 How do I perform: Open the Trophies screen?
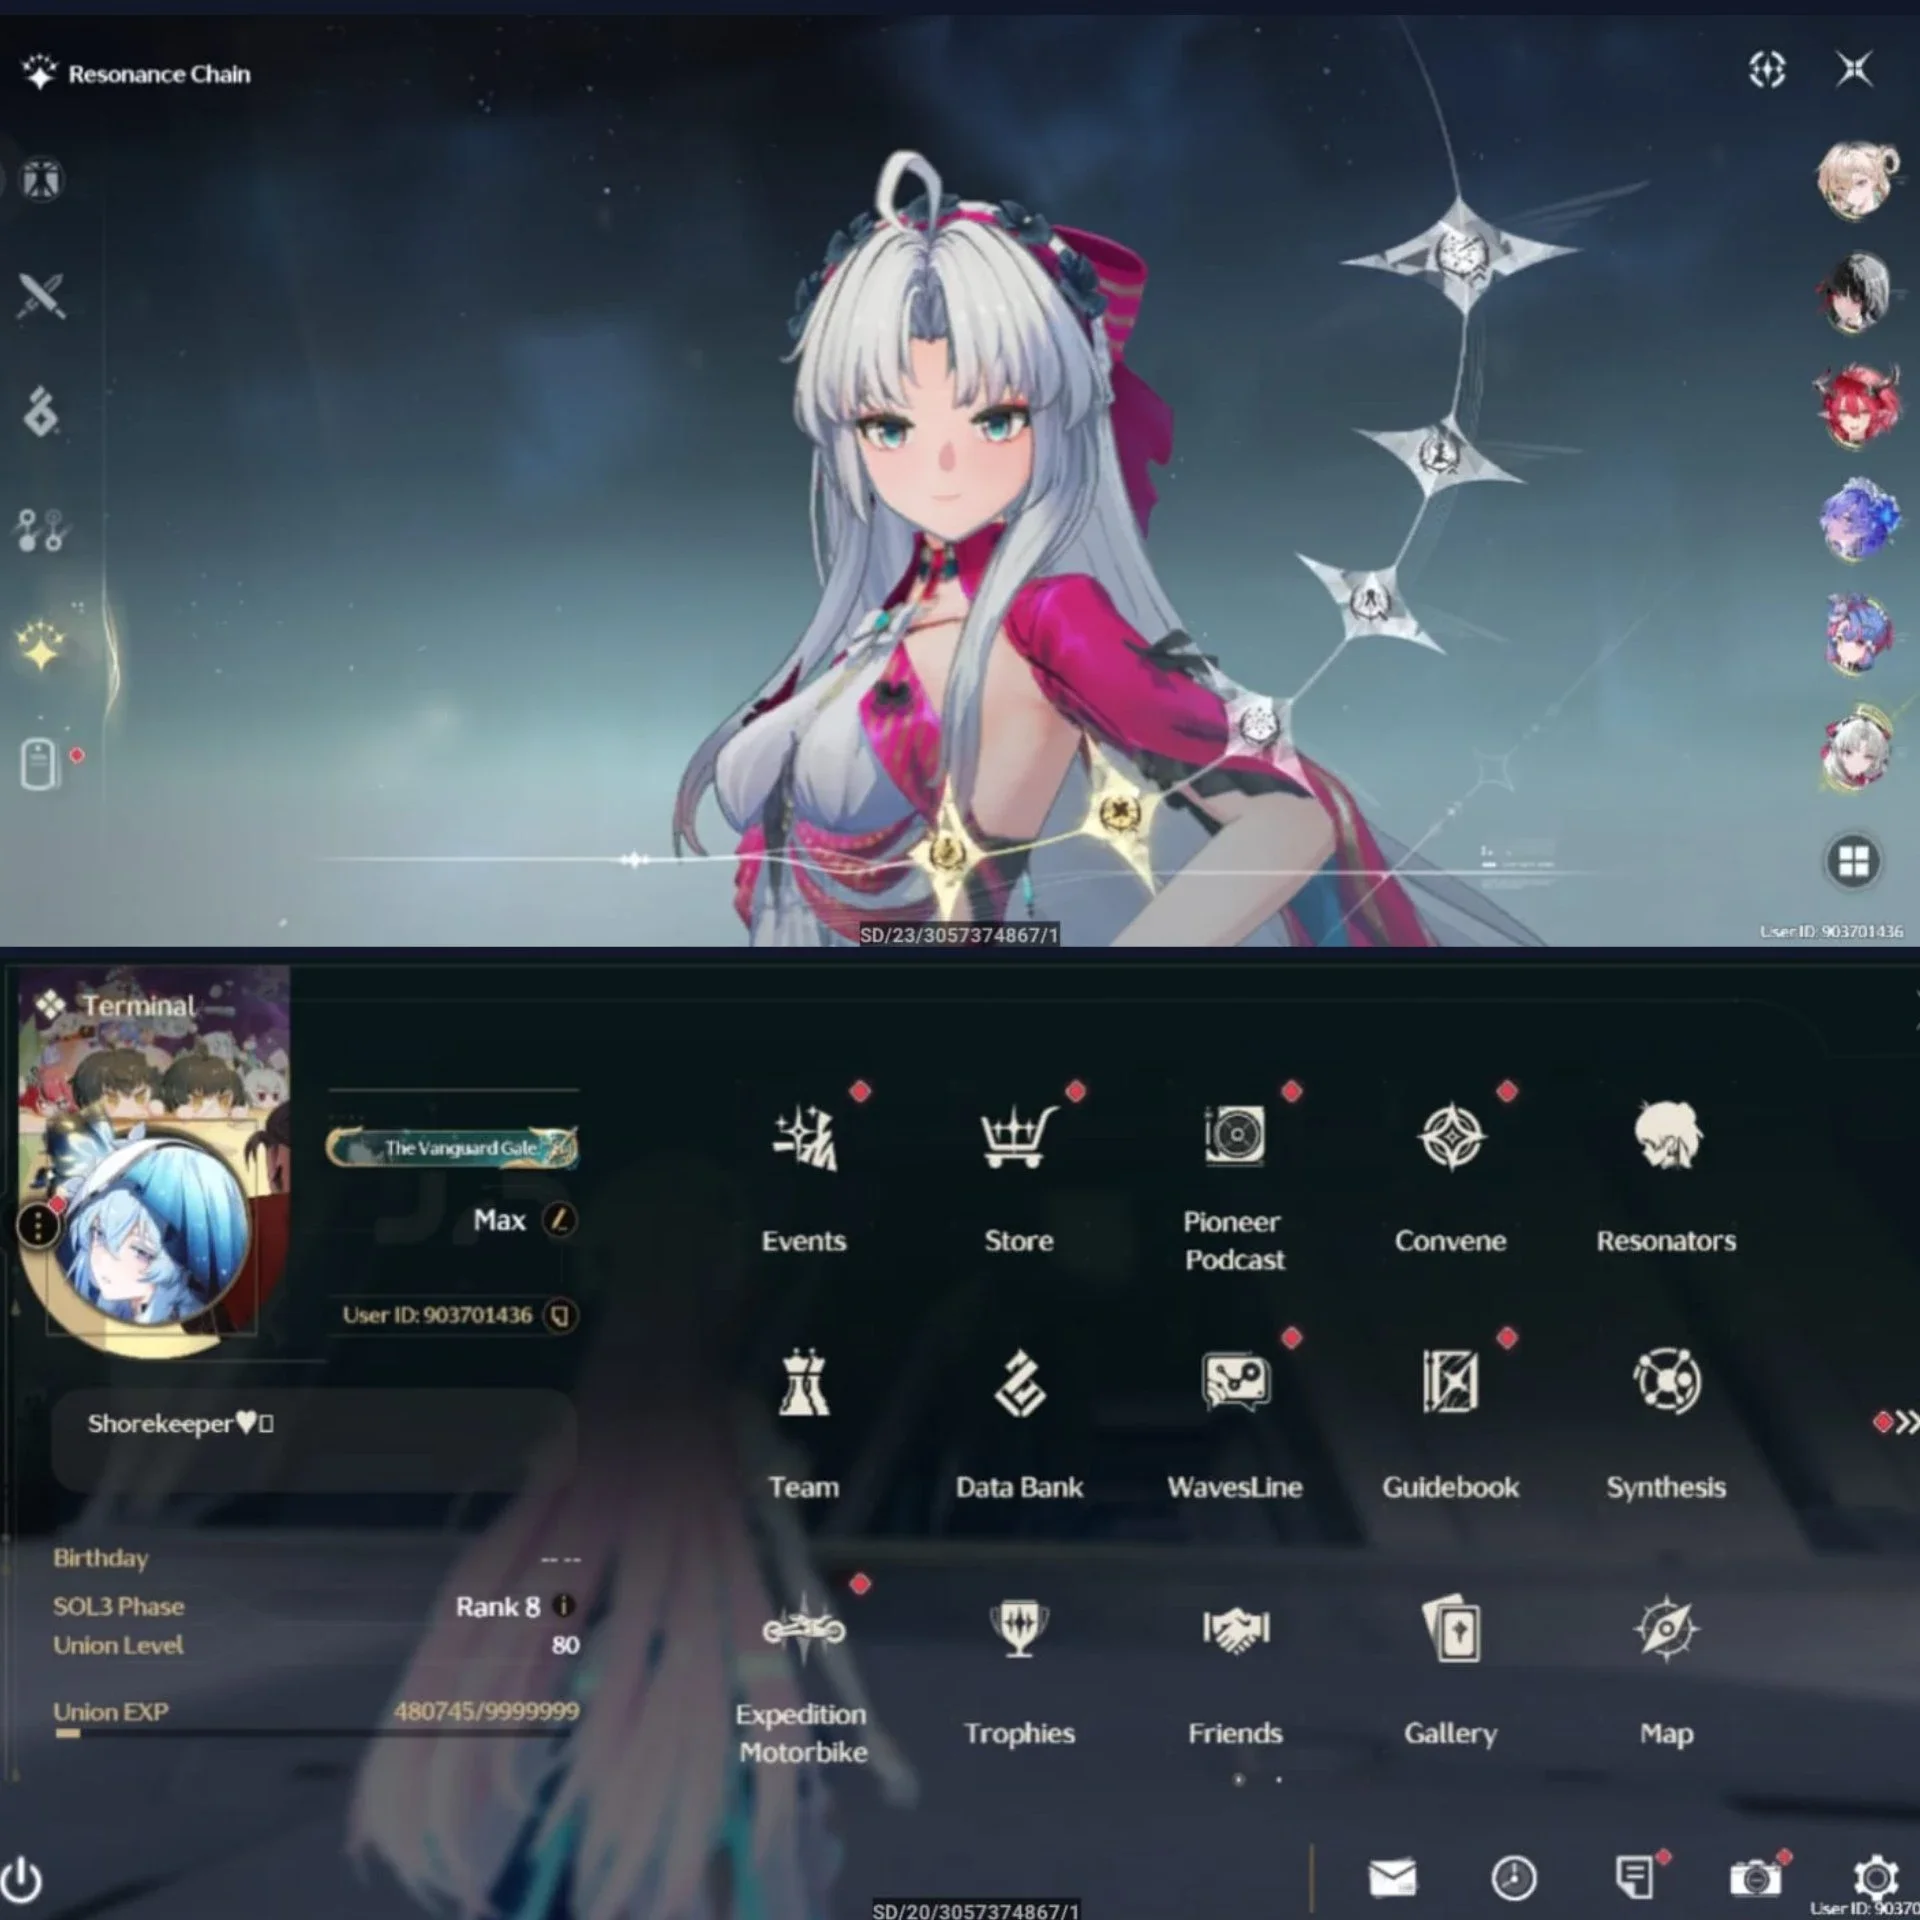pos(1019,1672)
